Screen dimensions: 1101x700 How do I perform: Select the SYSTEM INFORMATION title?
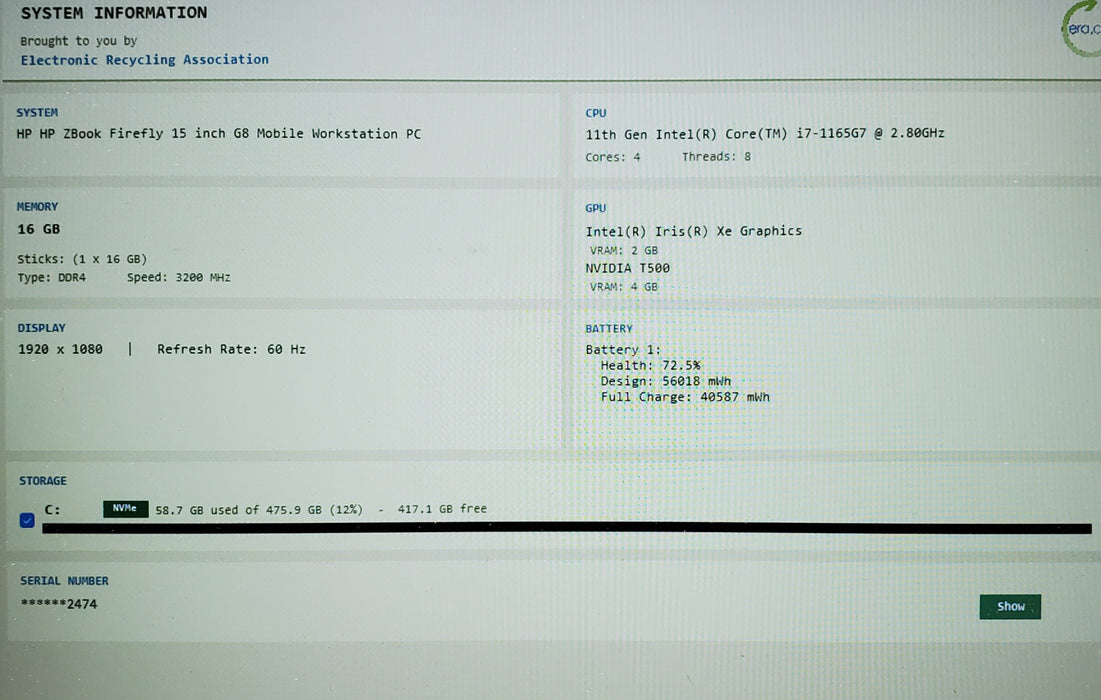click(x=114, y=13)
